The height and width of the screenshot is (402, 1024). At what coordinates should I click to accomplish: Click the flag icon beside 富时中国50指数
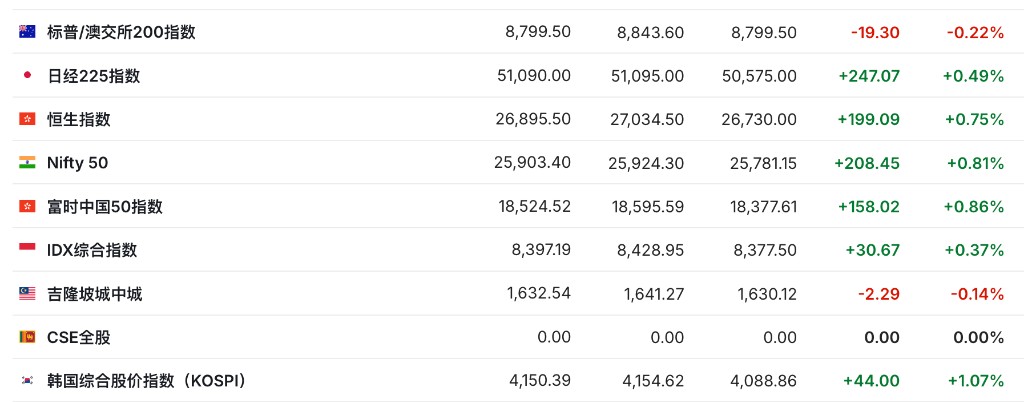click(x=27, y=207)
